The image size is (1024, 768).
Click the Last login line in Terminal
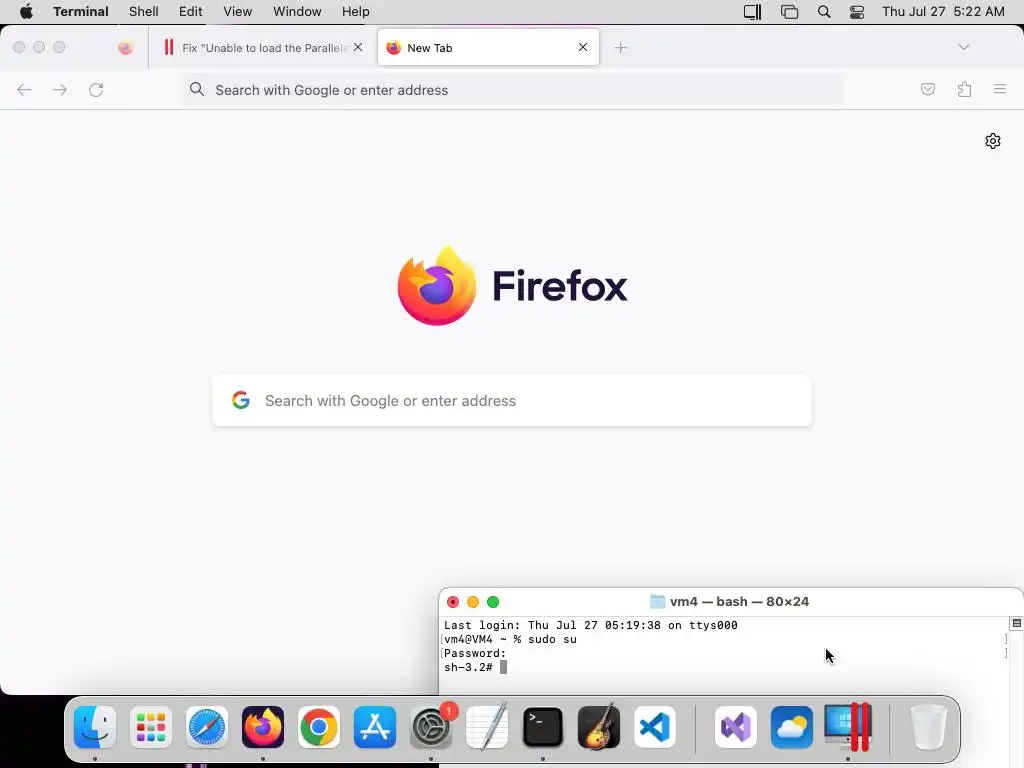(590, 625)
